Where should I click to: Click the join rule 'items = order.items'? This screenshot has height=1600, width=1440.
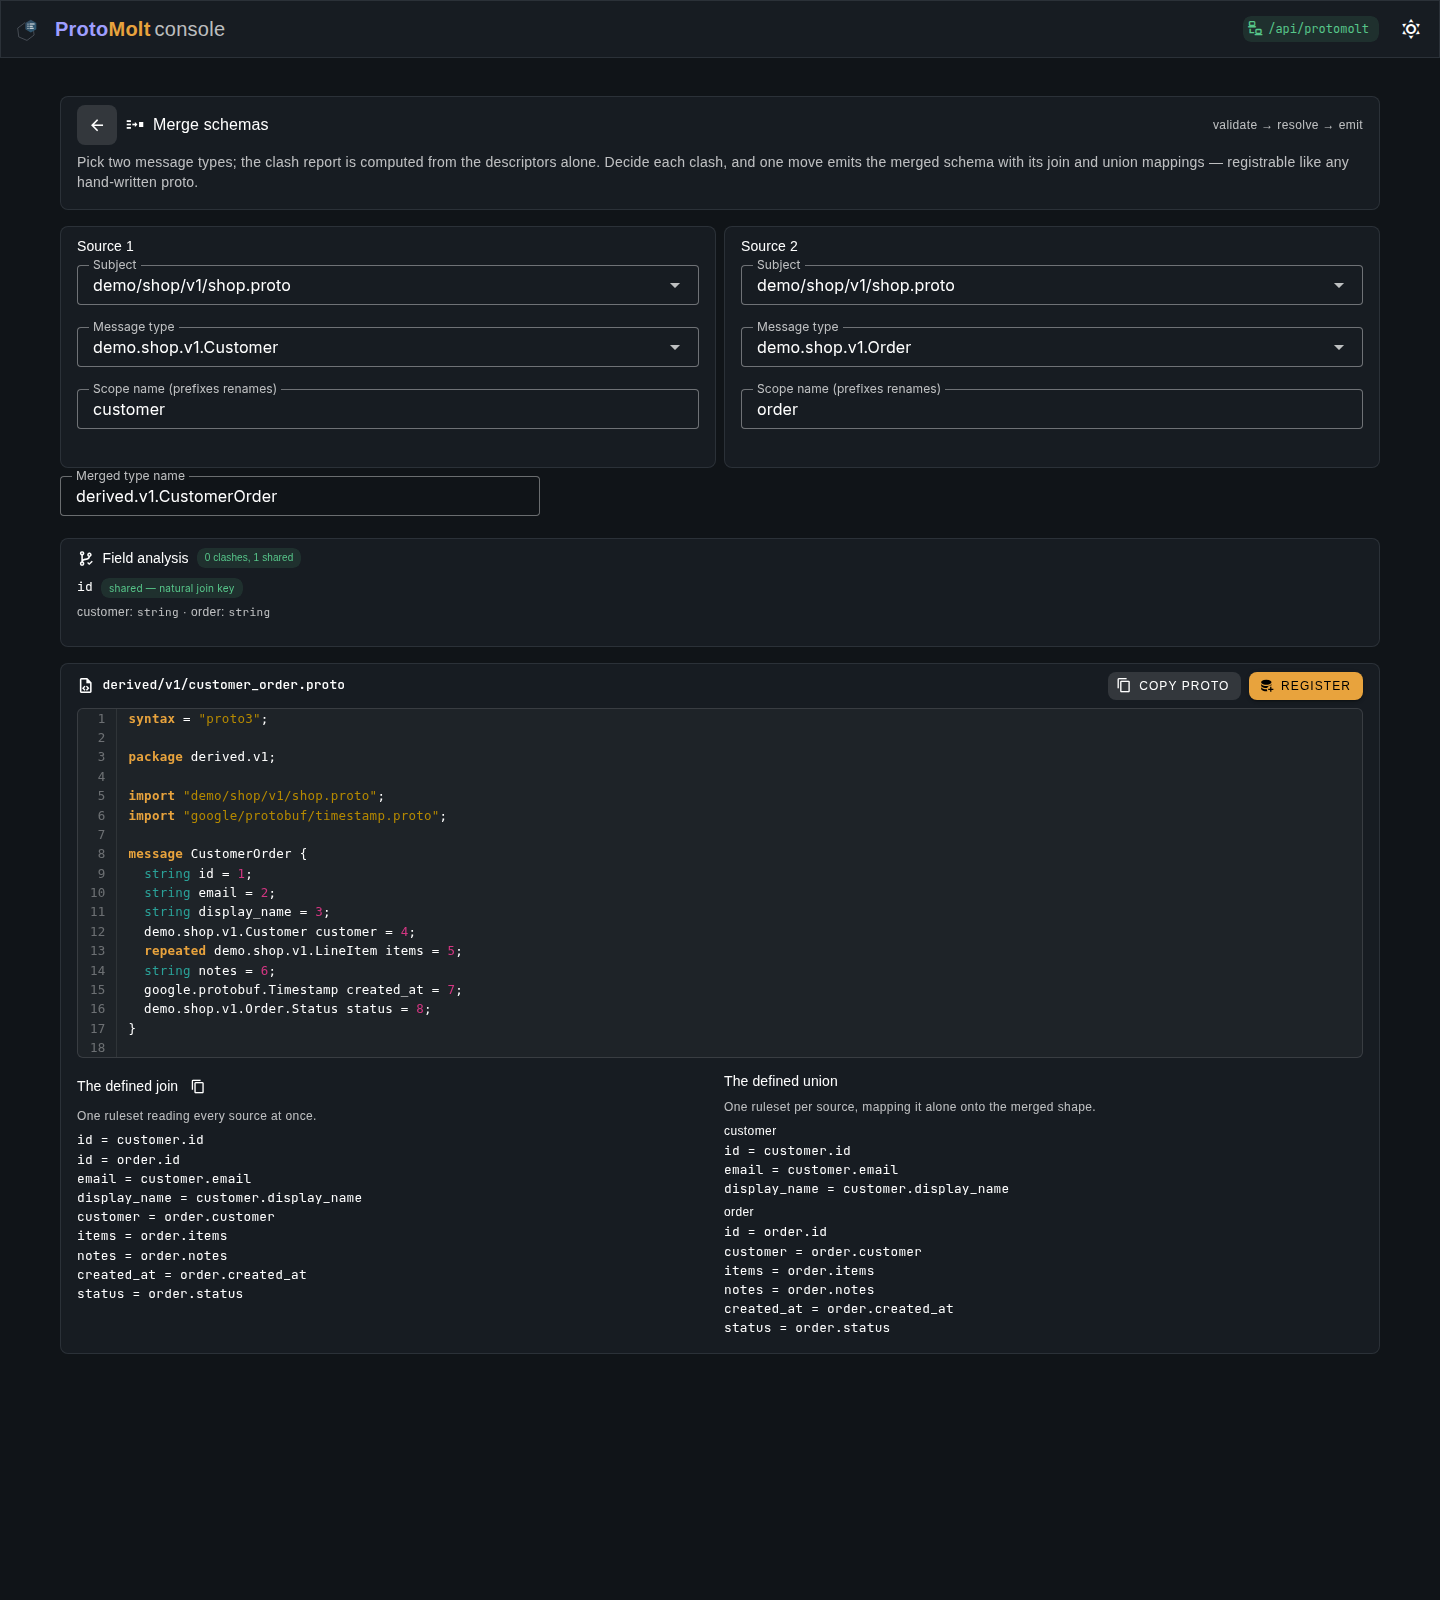click(152, 1236)
